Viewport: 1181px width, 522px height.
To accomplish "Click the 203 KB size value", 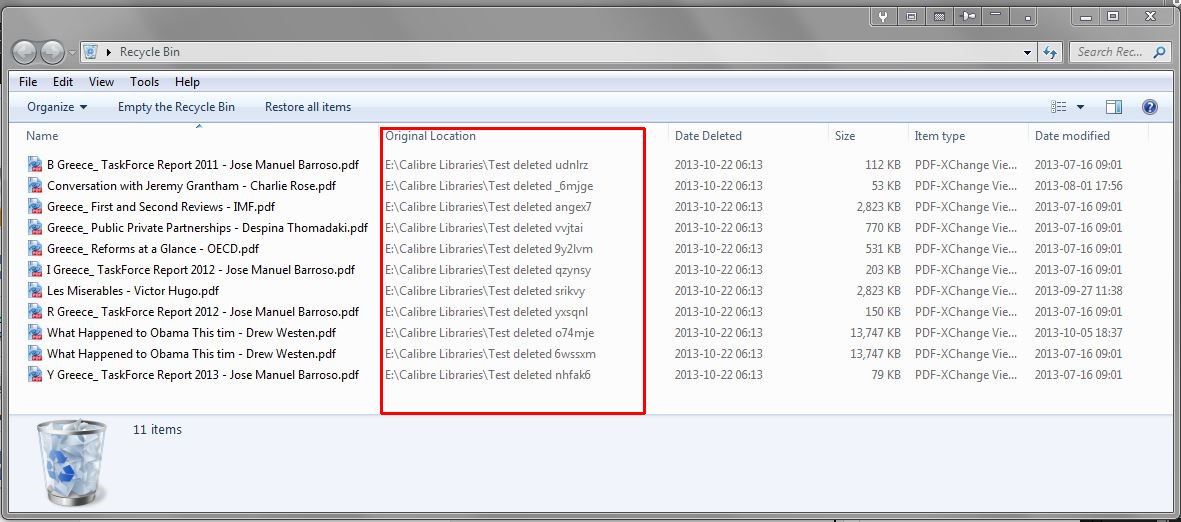I will pos(883,270).
